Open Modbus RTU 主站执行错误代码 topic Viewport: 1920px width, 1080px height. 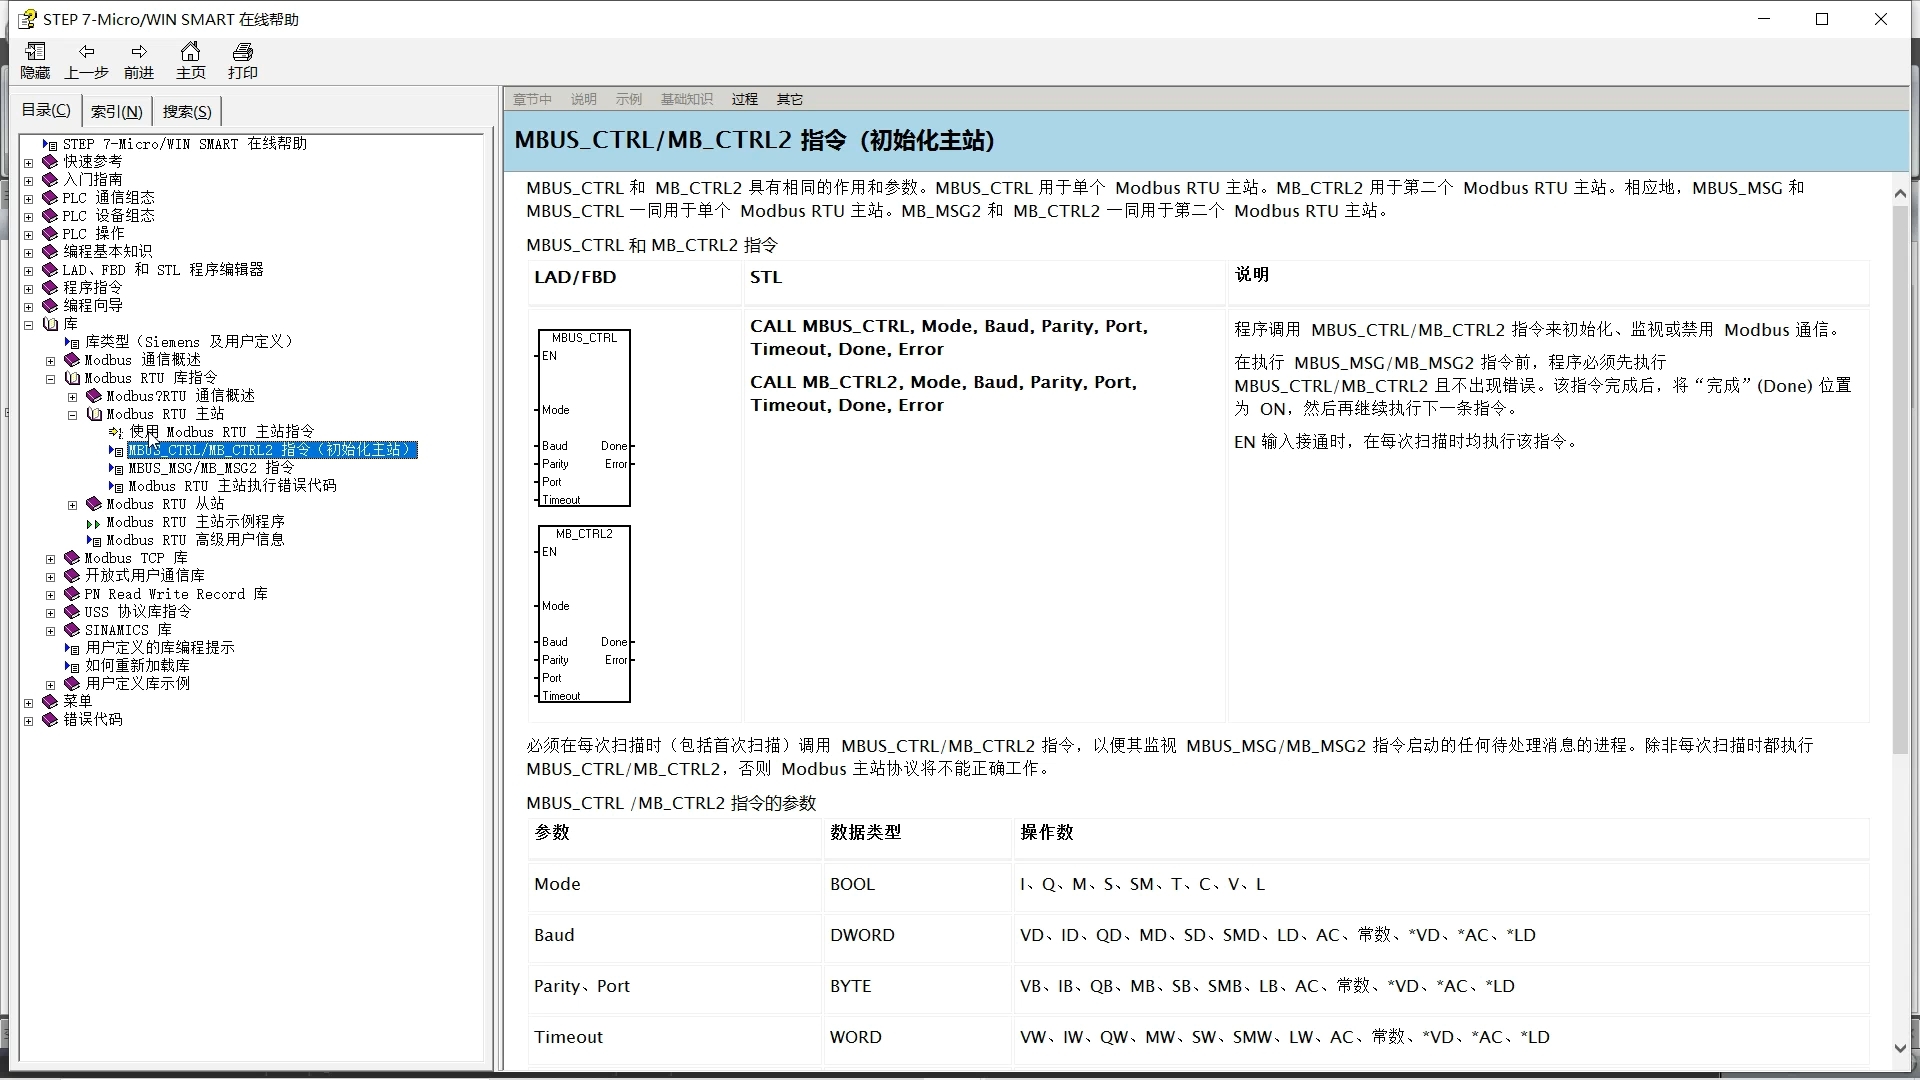pos(233,486)
